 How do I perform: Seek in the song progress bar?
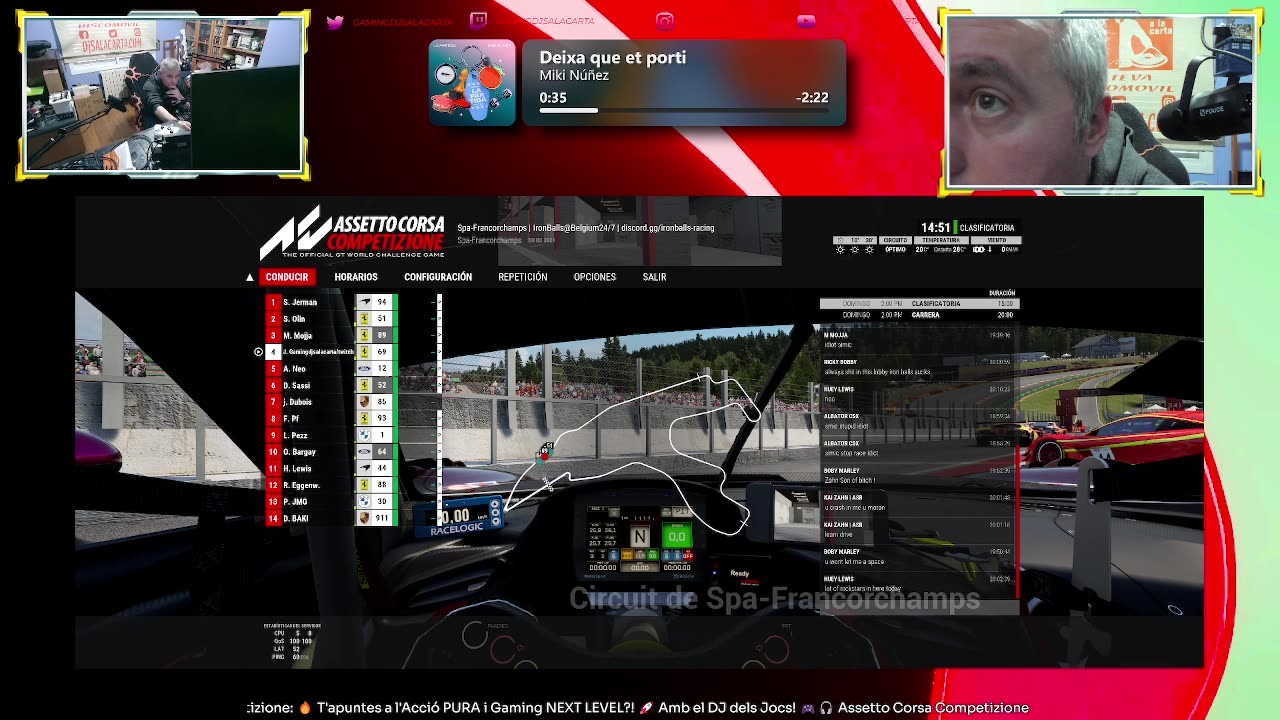(x=684, y=110)
